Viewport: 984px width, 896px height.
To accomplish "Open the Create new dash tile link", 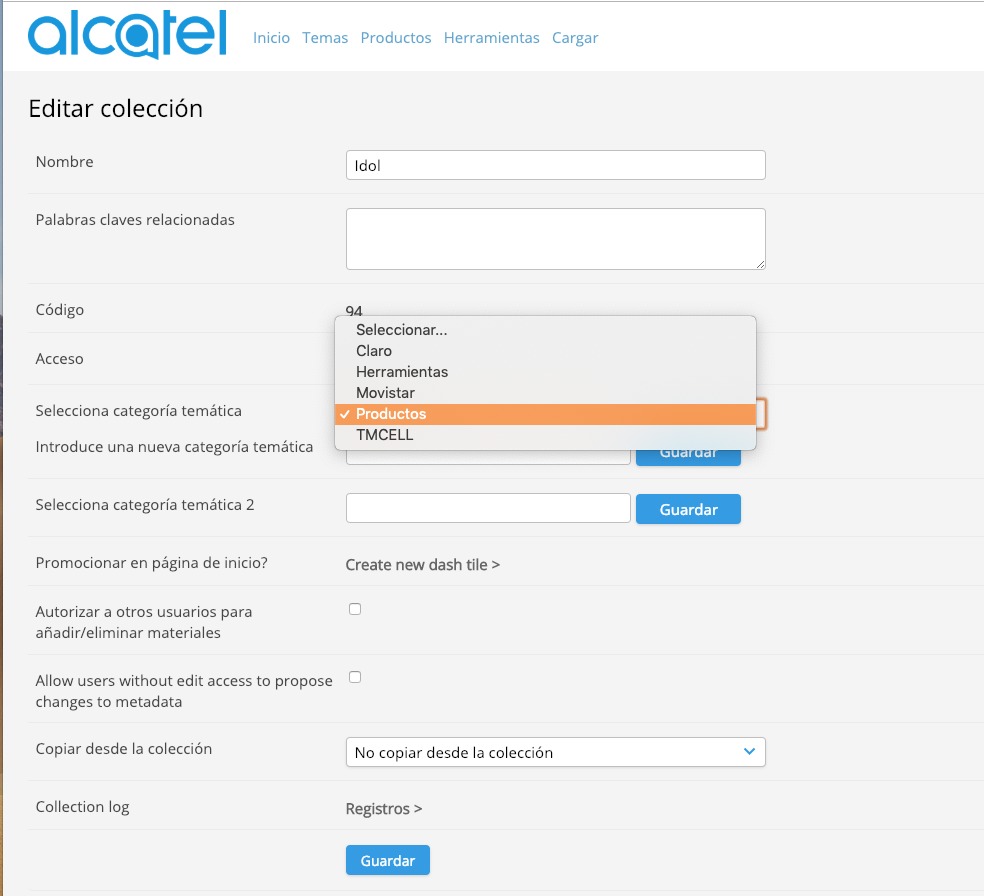I will [422, 565].
